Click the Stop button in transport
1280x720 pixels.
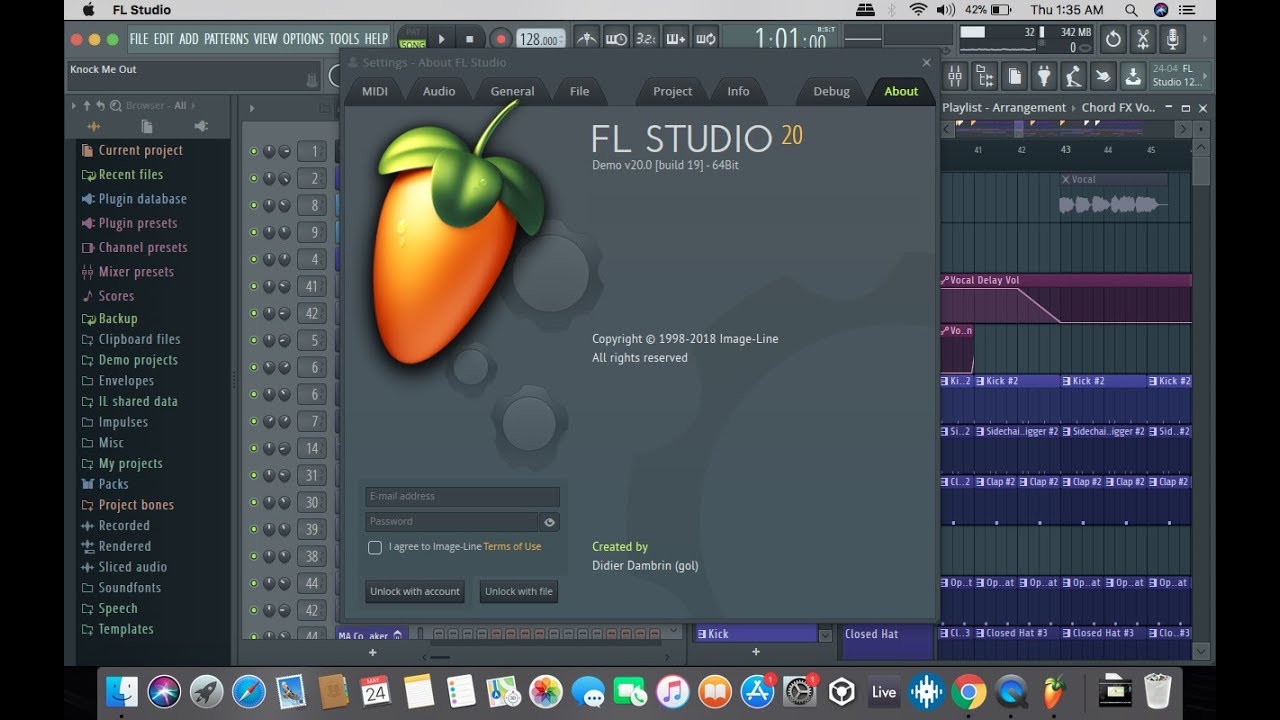pyautogui.click(x=469, y=39)
